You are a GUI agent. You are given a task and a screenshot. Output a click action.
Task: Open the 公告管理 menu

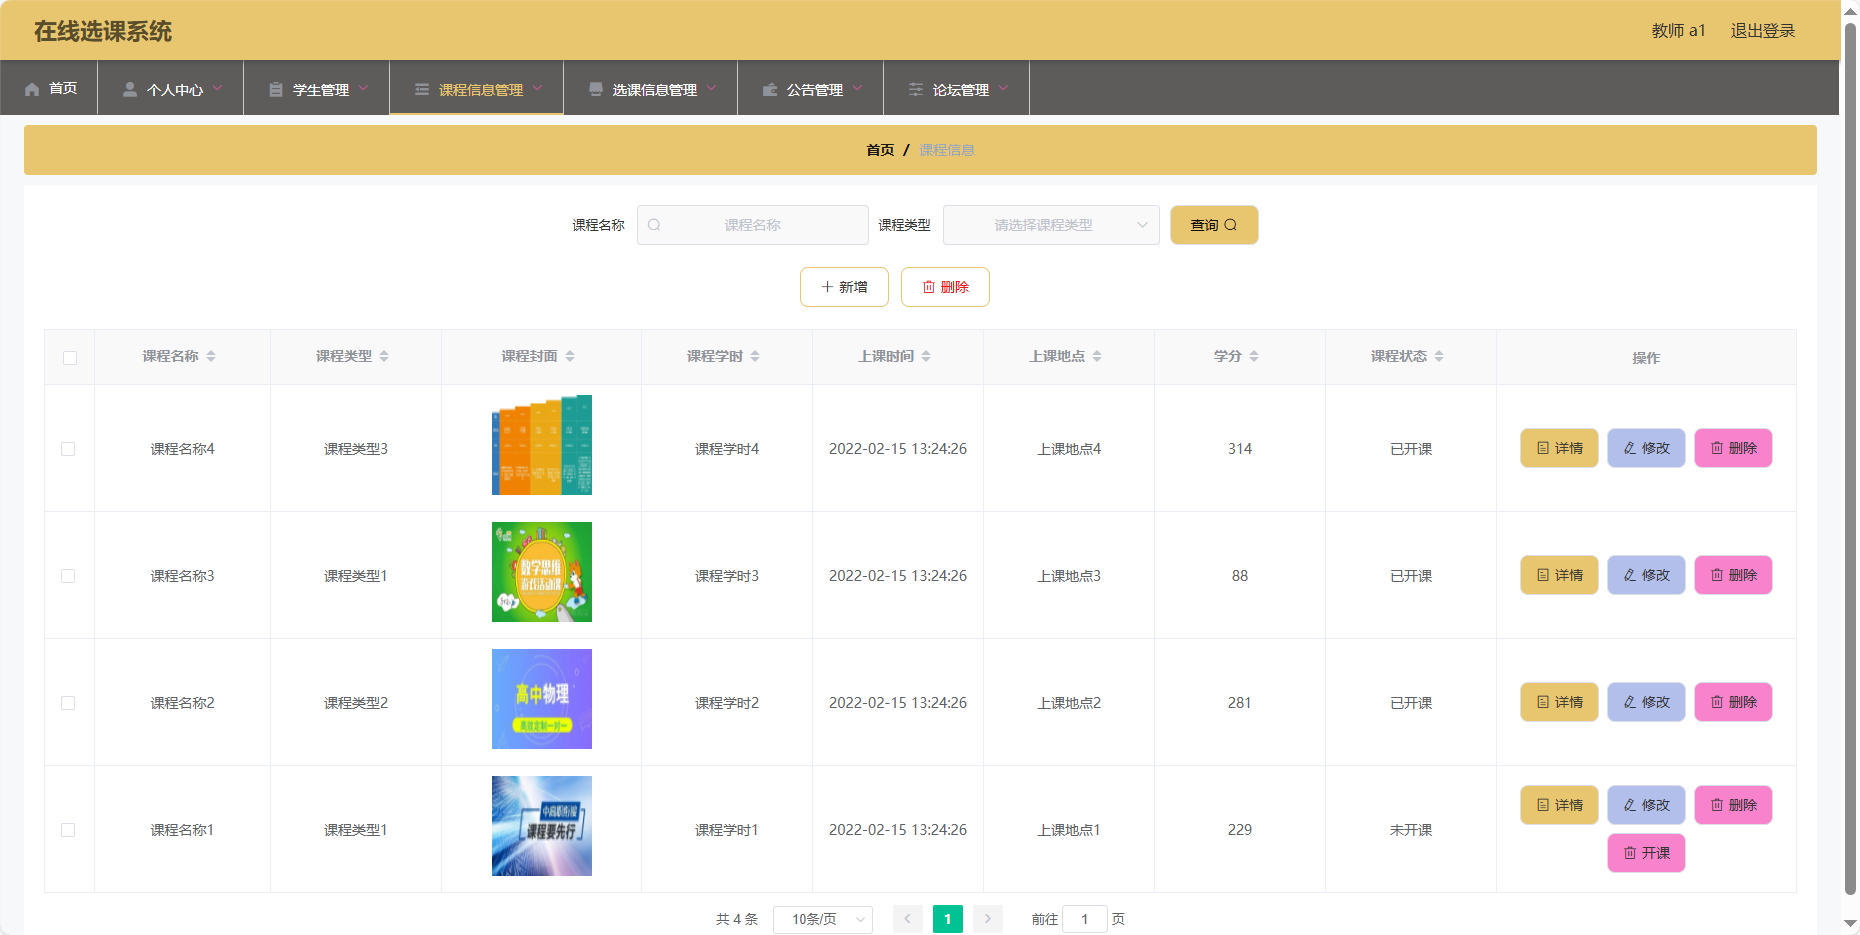[x=811, y=88]
